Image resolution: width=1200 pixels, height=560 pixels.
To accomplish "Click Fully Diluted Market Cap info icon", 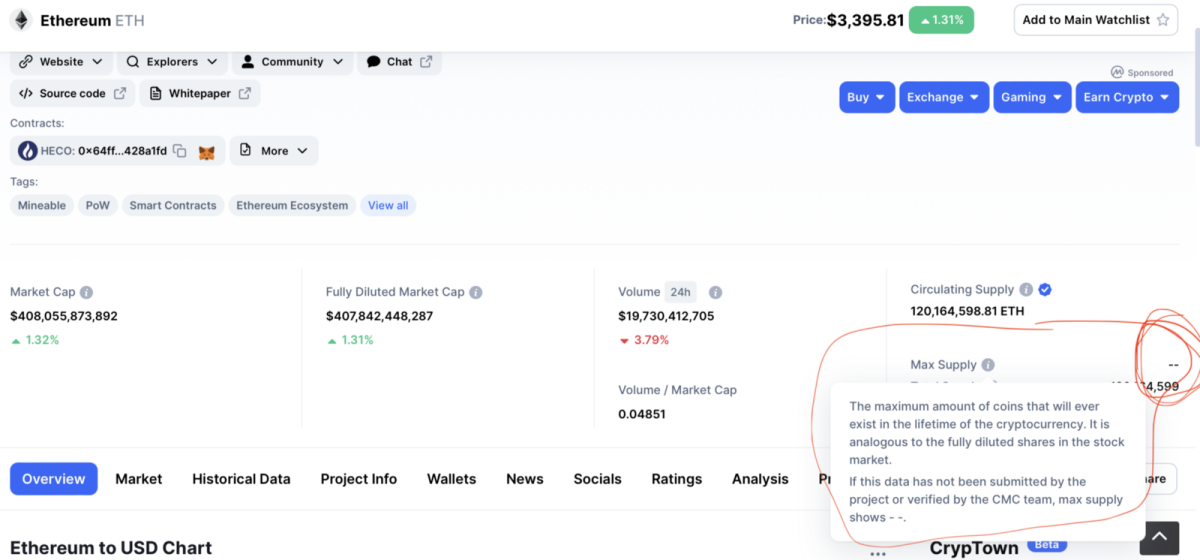I will click(476, 293).
